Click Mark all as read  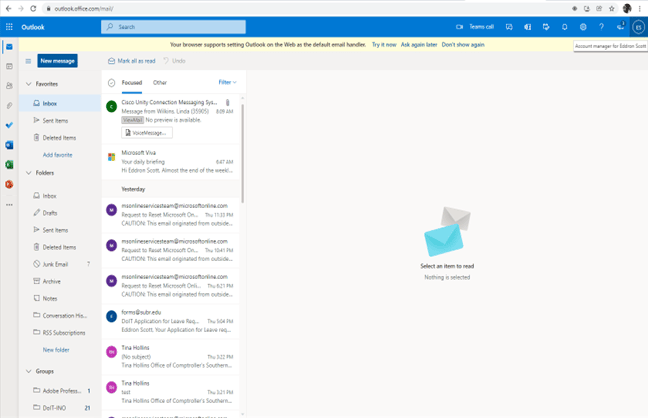click(132, 61)
